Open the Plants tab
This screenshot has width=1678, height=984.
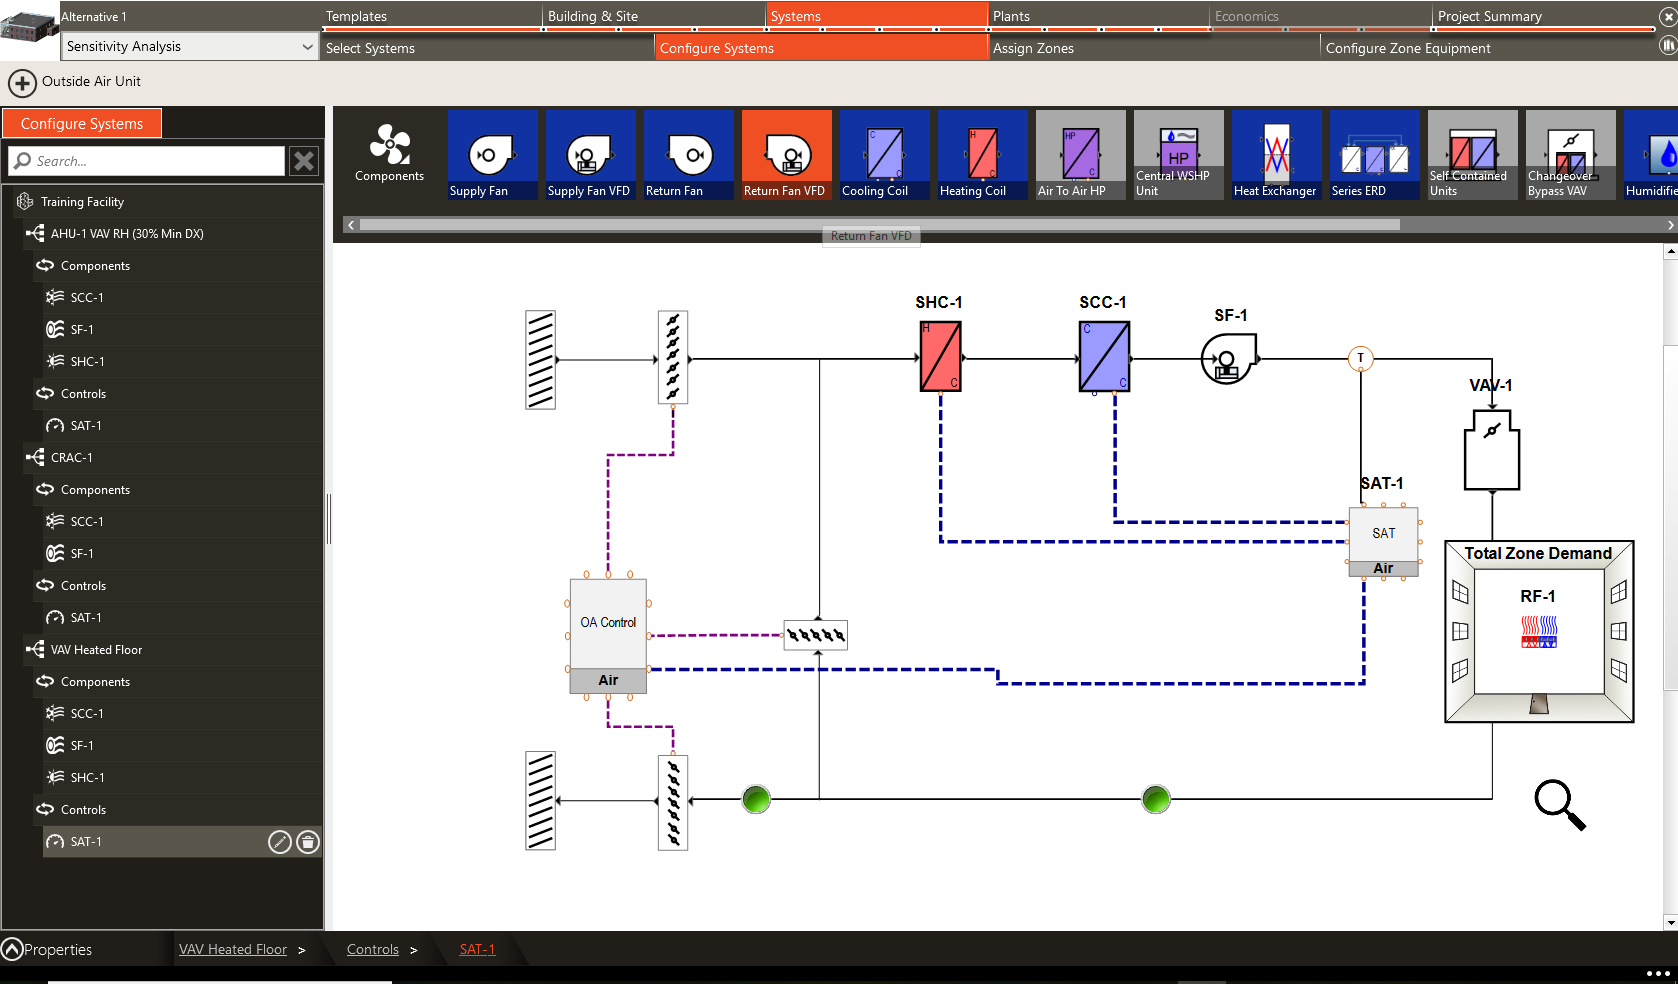click(1099, 16)
